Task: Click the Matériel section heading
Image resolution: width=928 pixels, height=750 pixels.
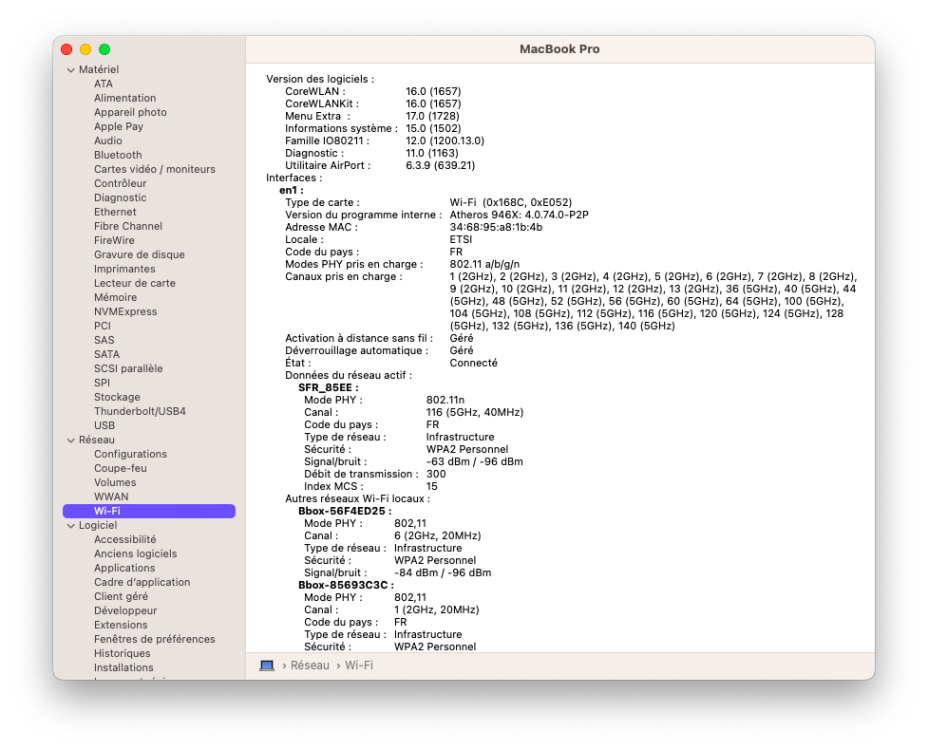Action: [99, 70]
